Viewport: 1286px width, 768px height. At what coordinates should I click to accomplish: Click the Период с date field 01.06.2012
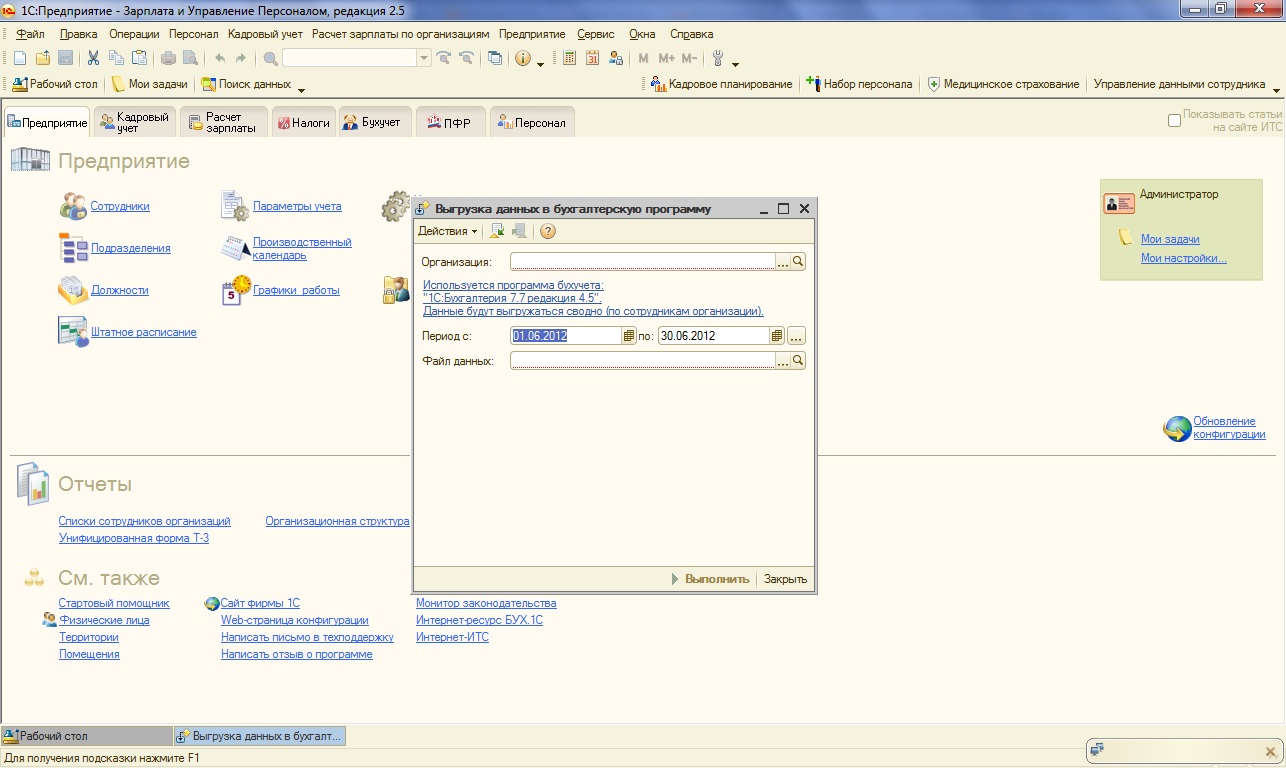coord(566,336)
